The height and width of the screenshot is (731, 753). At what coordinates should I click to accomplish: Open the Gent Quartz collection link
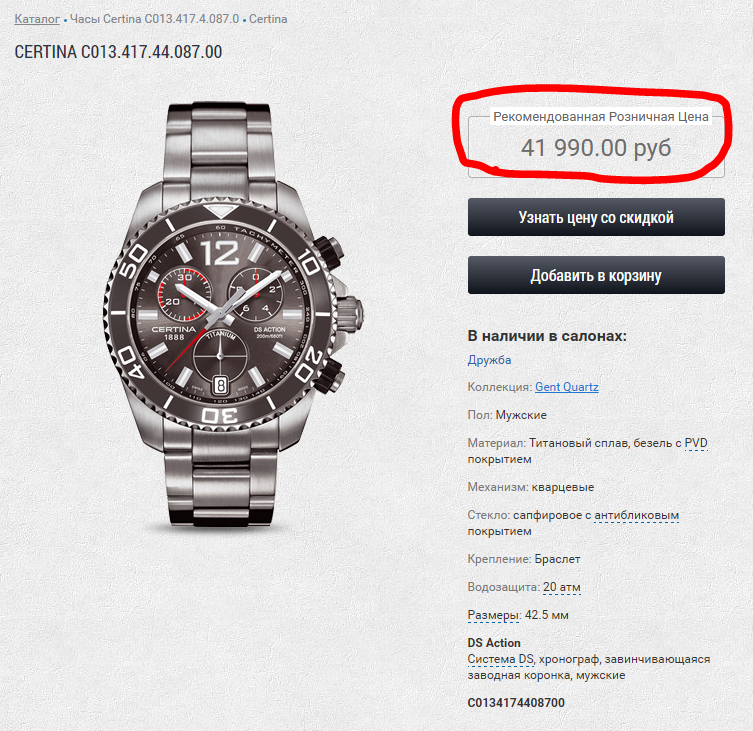point(567,387)
